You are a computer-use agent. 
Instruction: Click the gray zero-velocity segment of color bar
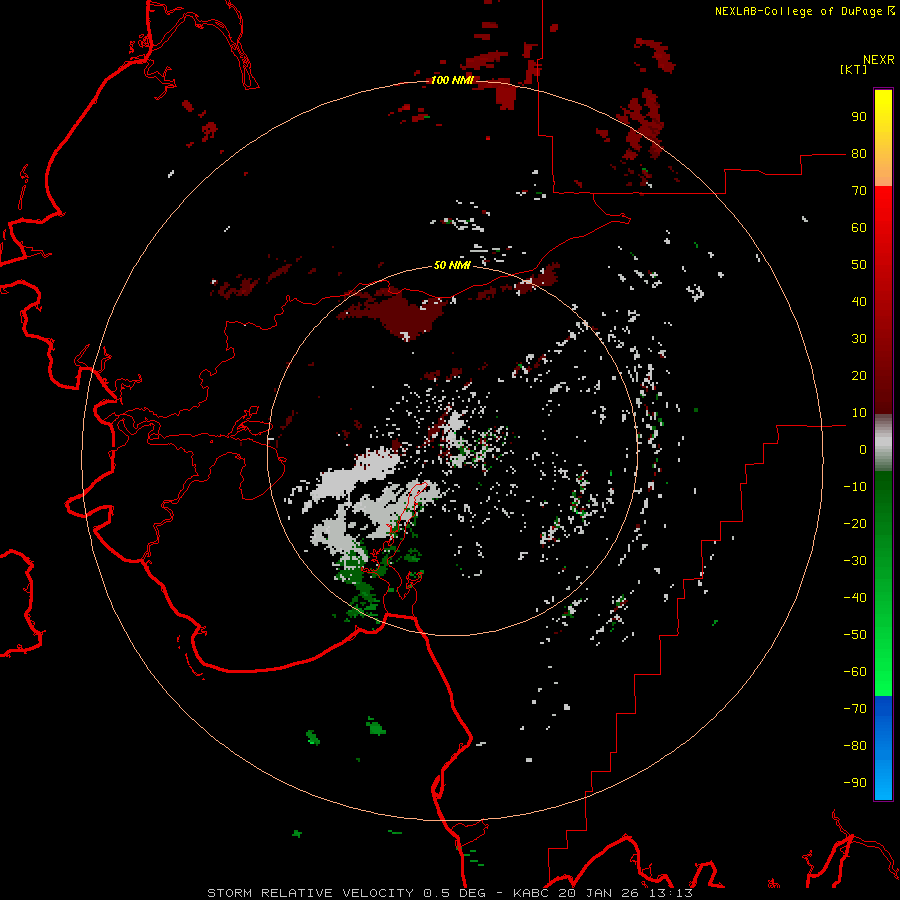883,443
